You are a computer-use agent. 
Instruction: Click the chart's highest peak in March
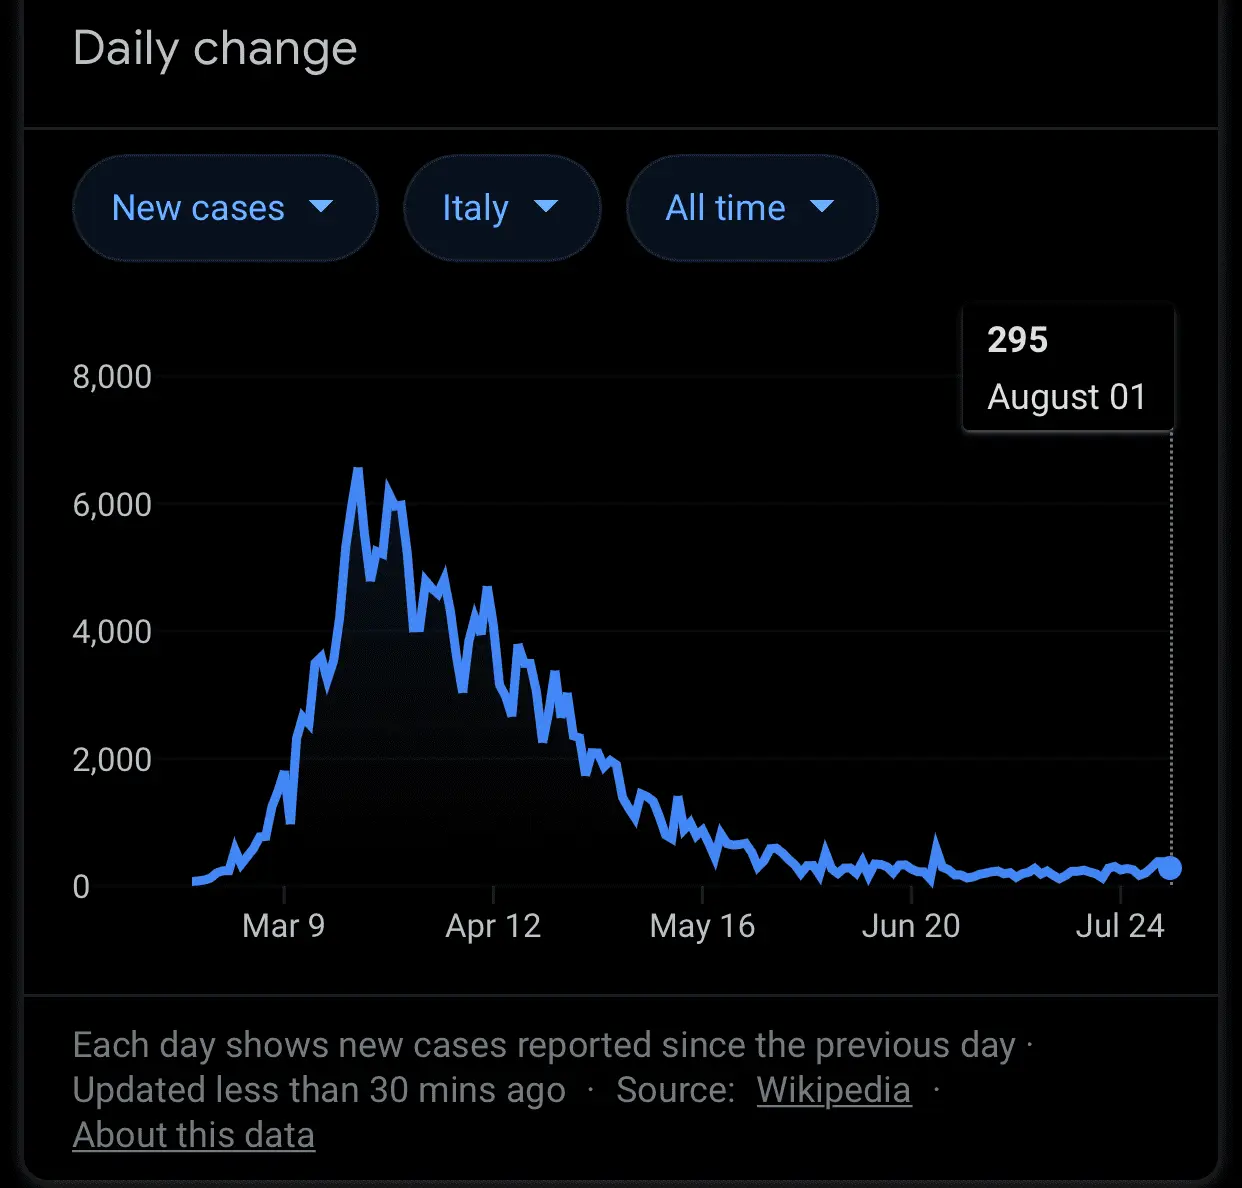point(357,470)
